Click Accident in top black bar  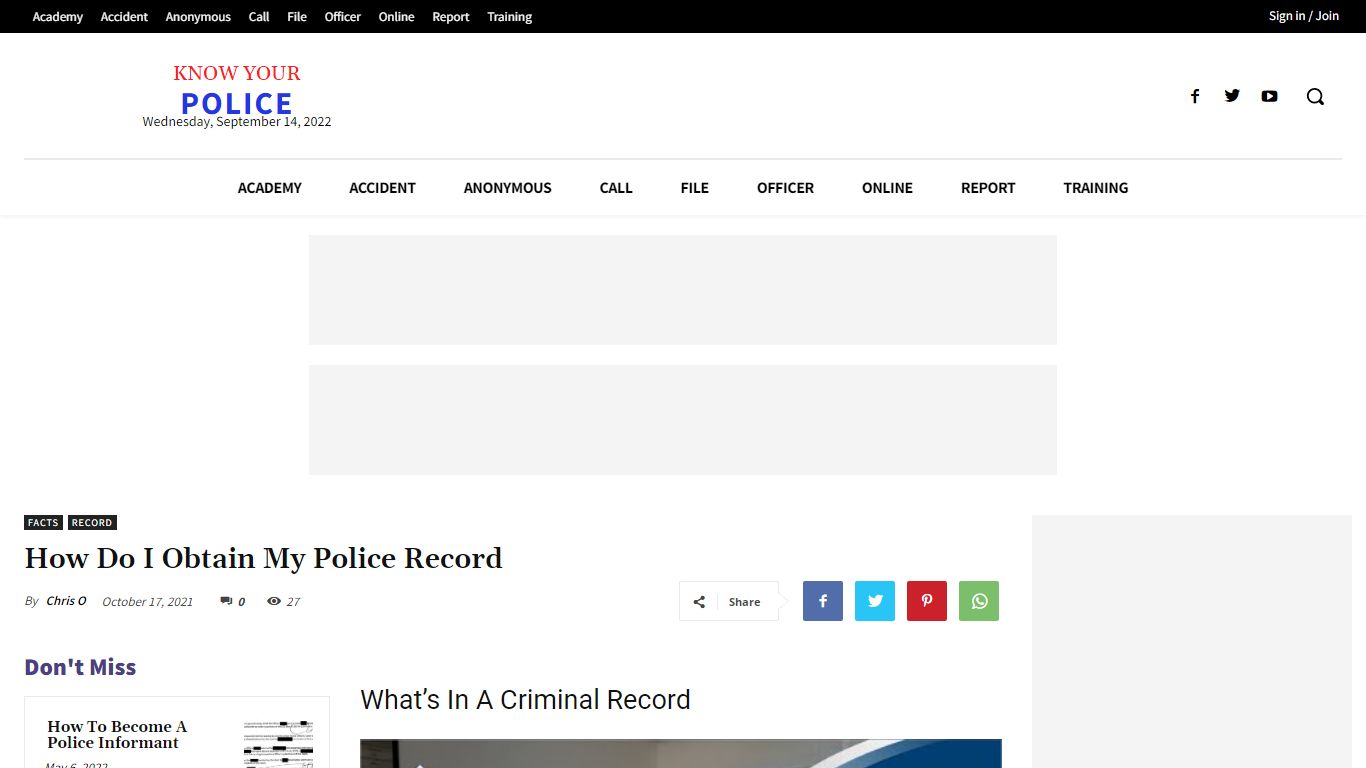tap(124, 17)
